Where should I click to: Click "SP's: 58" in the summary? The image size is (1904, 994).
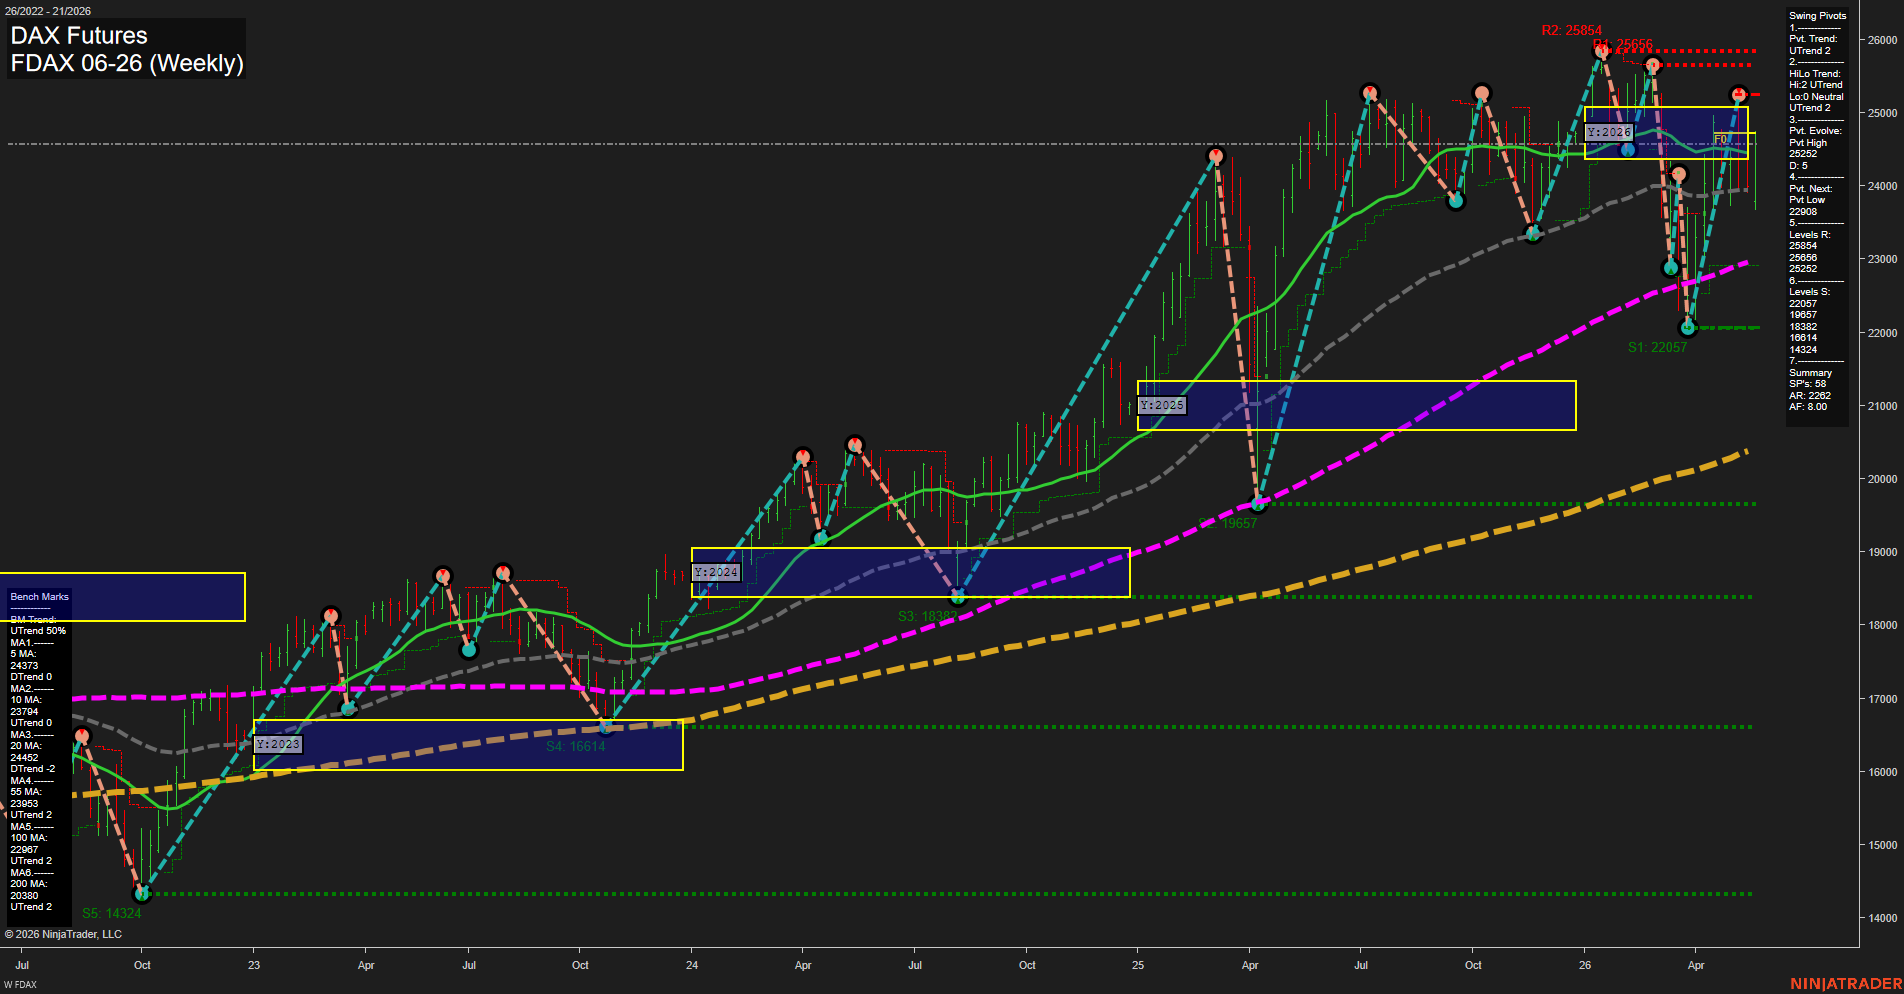click(x=1808, y=384)
